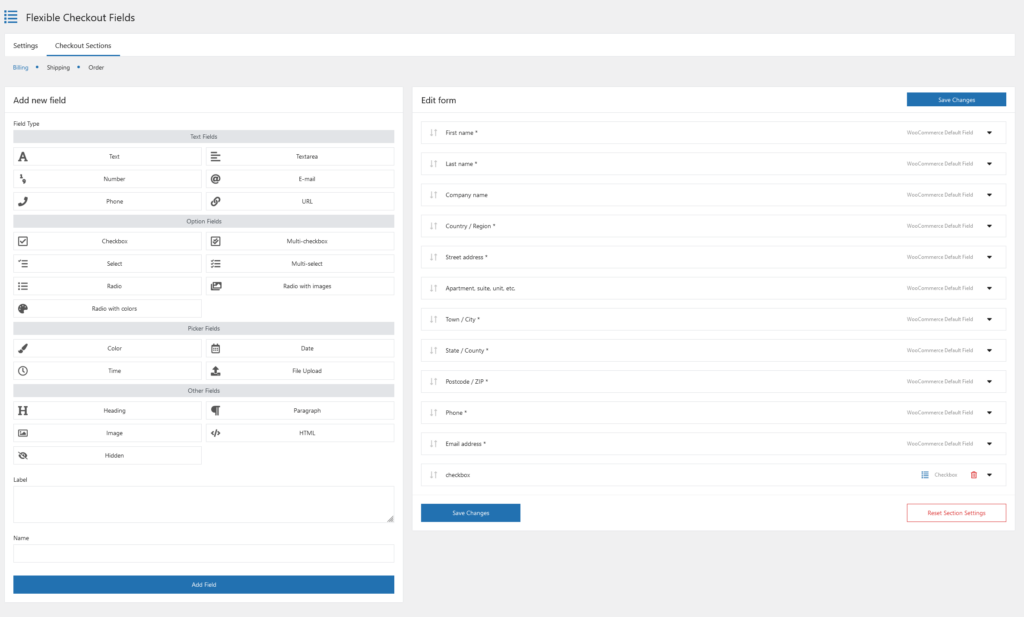Delete the checkbox field via trash icon
This screenshot has height=617, width=1024.
(x=974, y=474)
